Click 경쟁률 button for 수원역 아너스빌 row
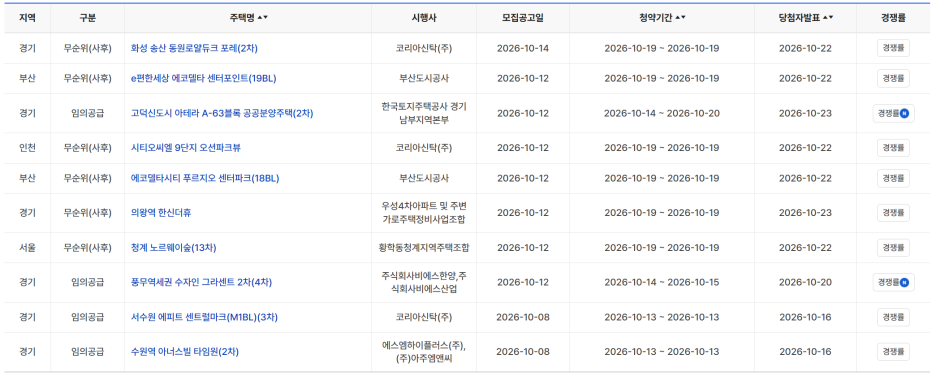This screenshot has width=936, height=376. click(x=893, y=352)
